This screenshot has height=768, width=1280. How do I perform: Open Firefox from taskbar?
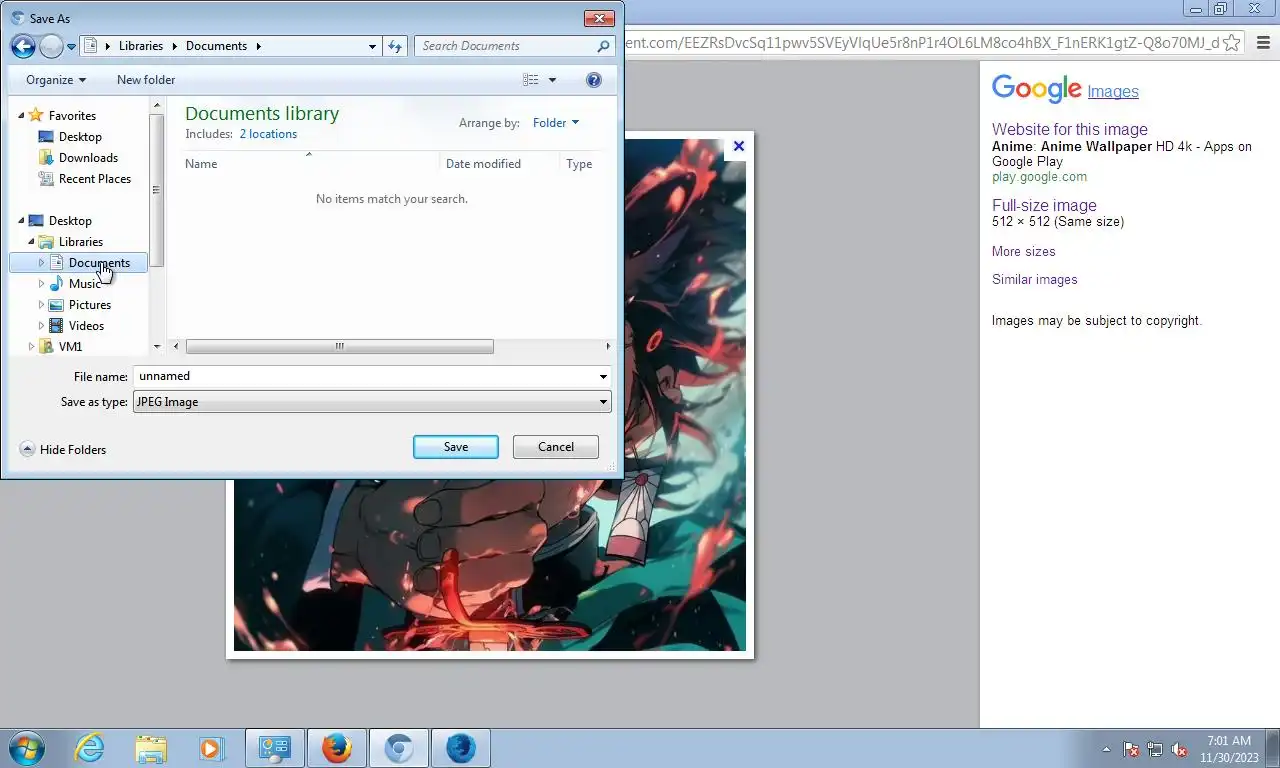pos(337,748)
